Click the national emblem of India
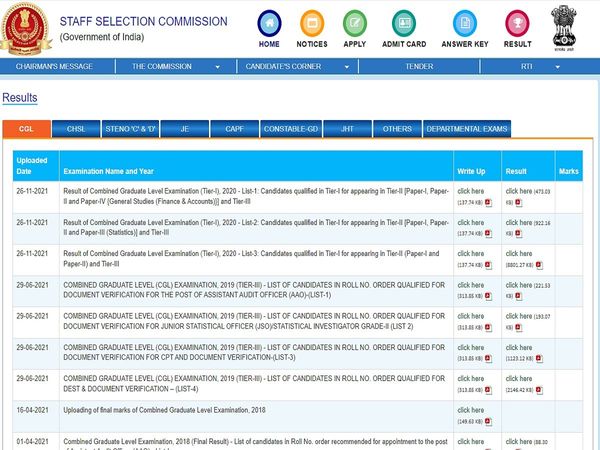 tap(564, 28)
